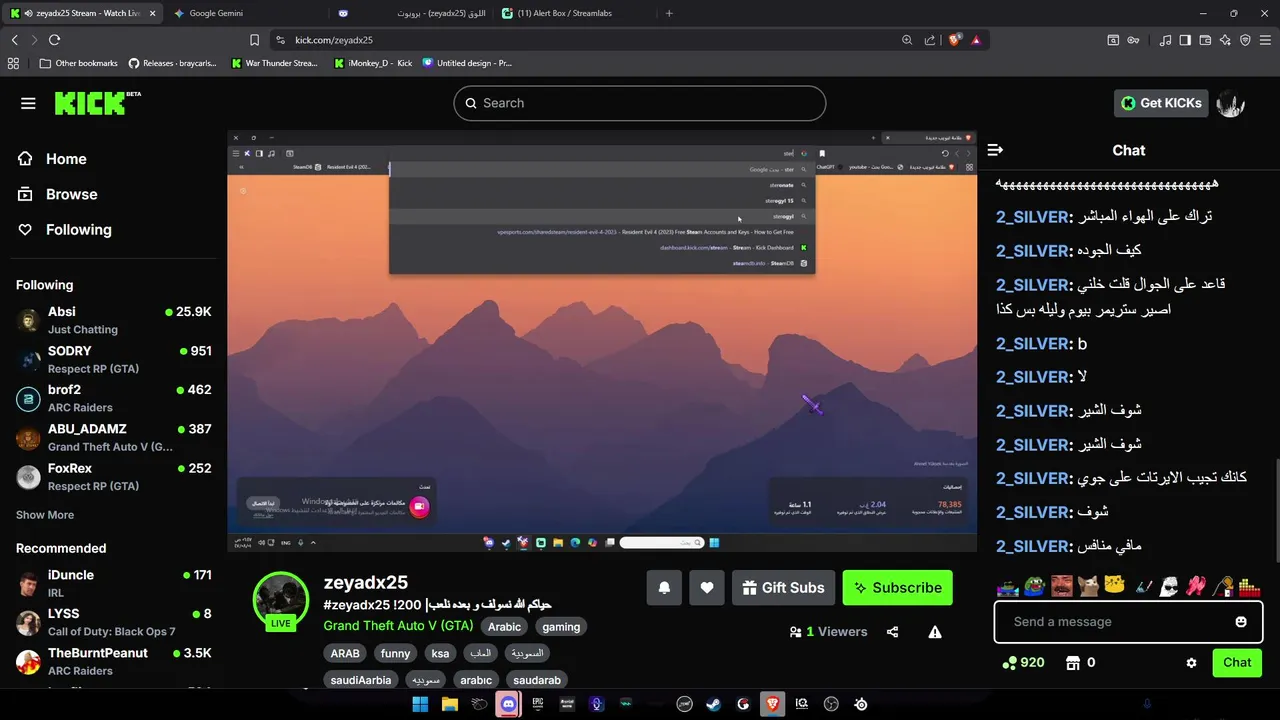Viewport: 1280px width, 720px height.
Task: Insert the Pepe frog laughing emote
Action: pos(1035,586)
